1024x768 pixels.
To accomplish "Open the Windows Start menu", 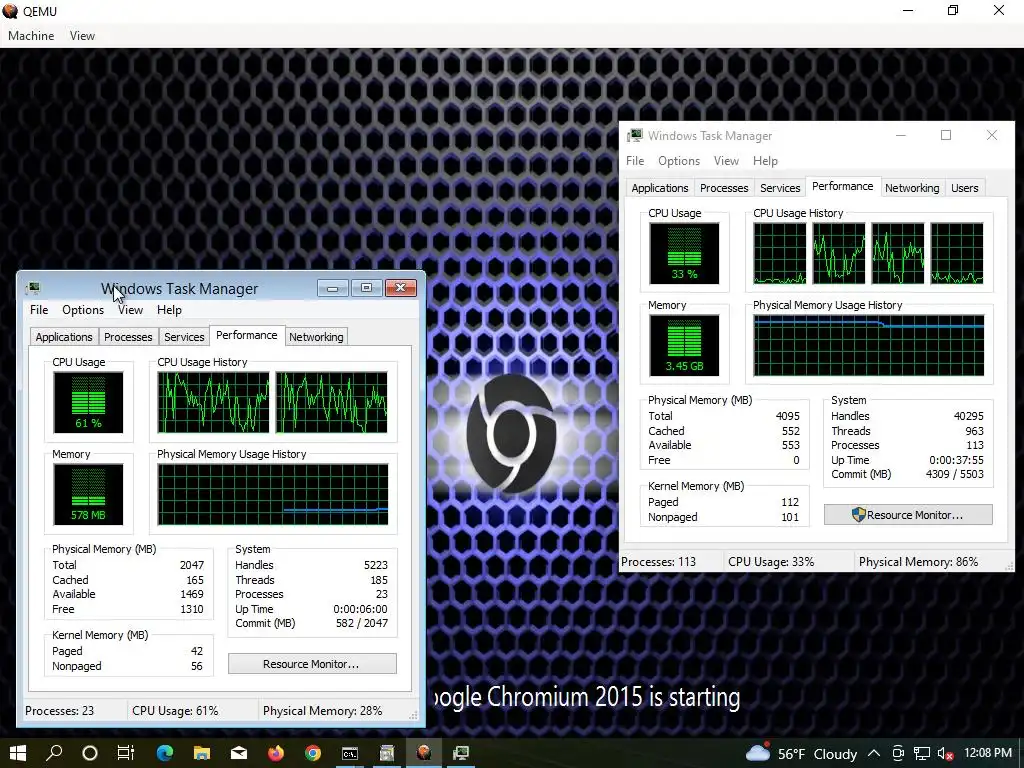I will [18, 753].
